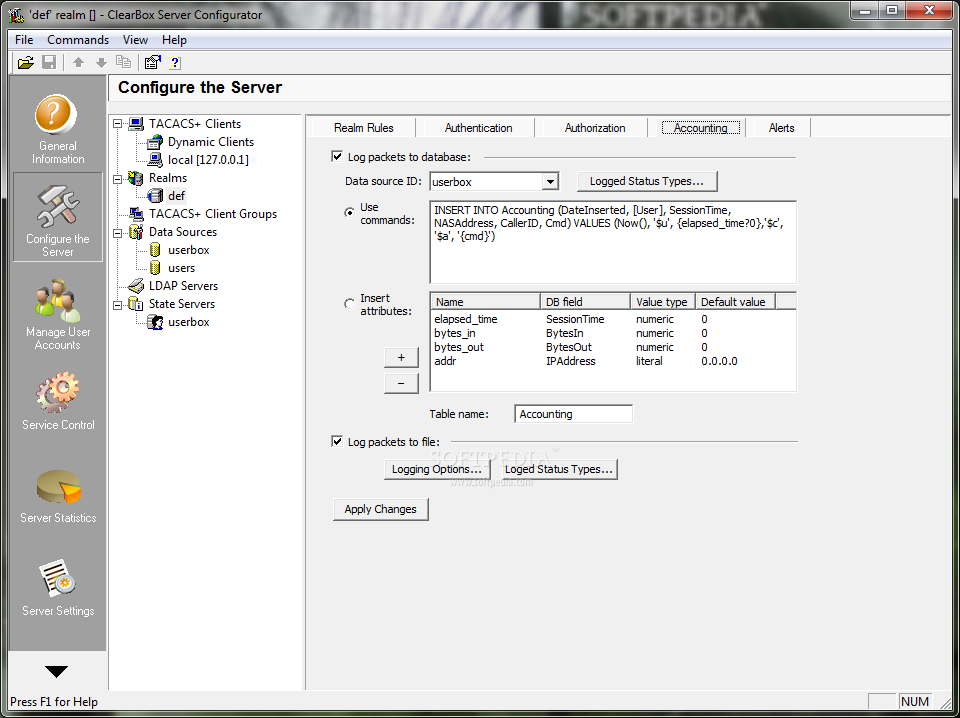Image resolution: width=960 pixels, height=718 pixels.
Task: Select Configure the Server sidebar icon
Action: [x=58, y=217]
